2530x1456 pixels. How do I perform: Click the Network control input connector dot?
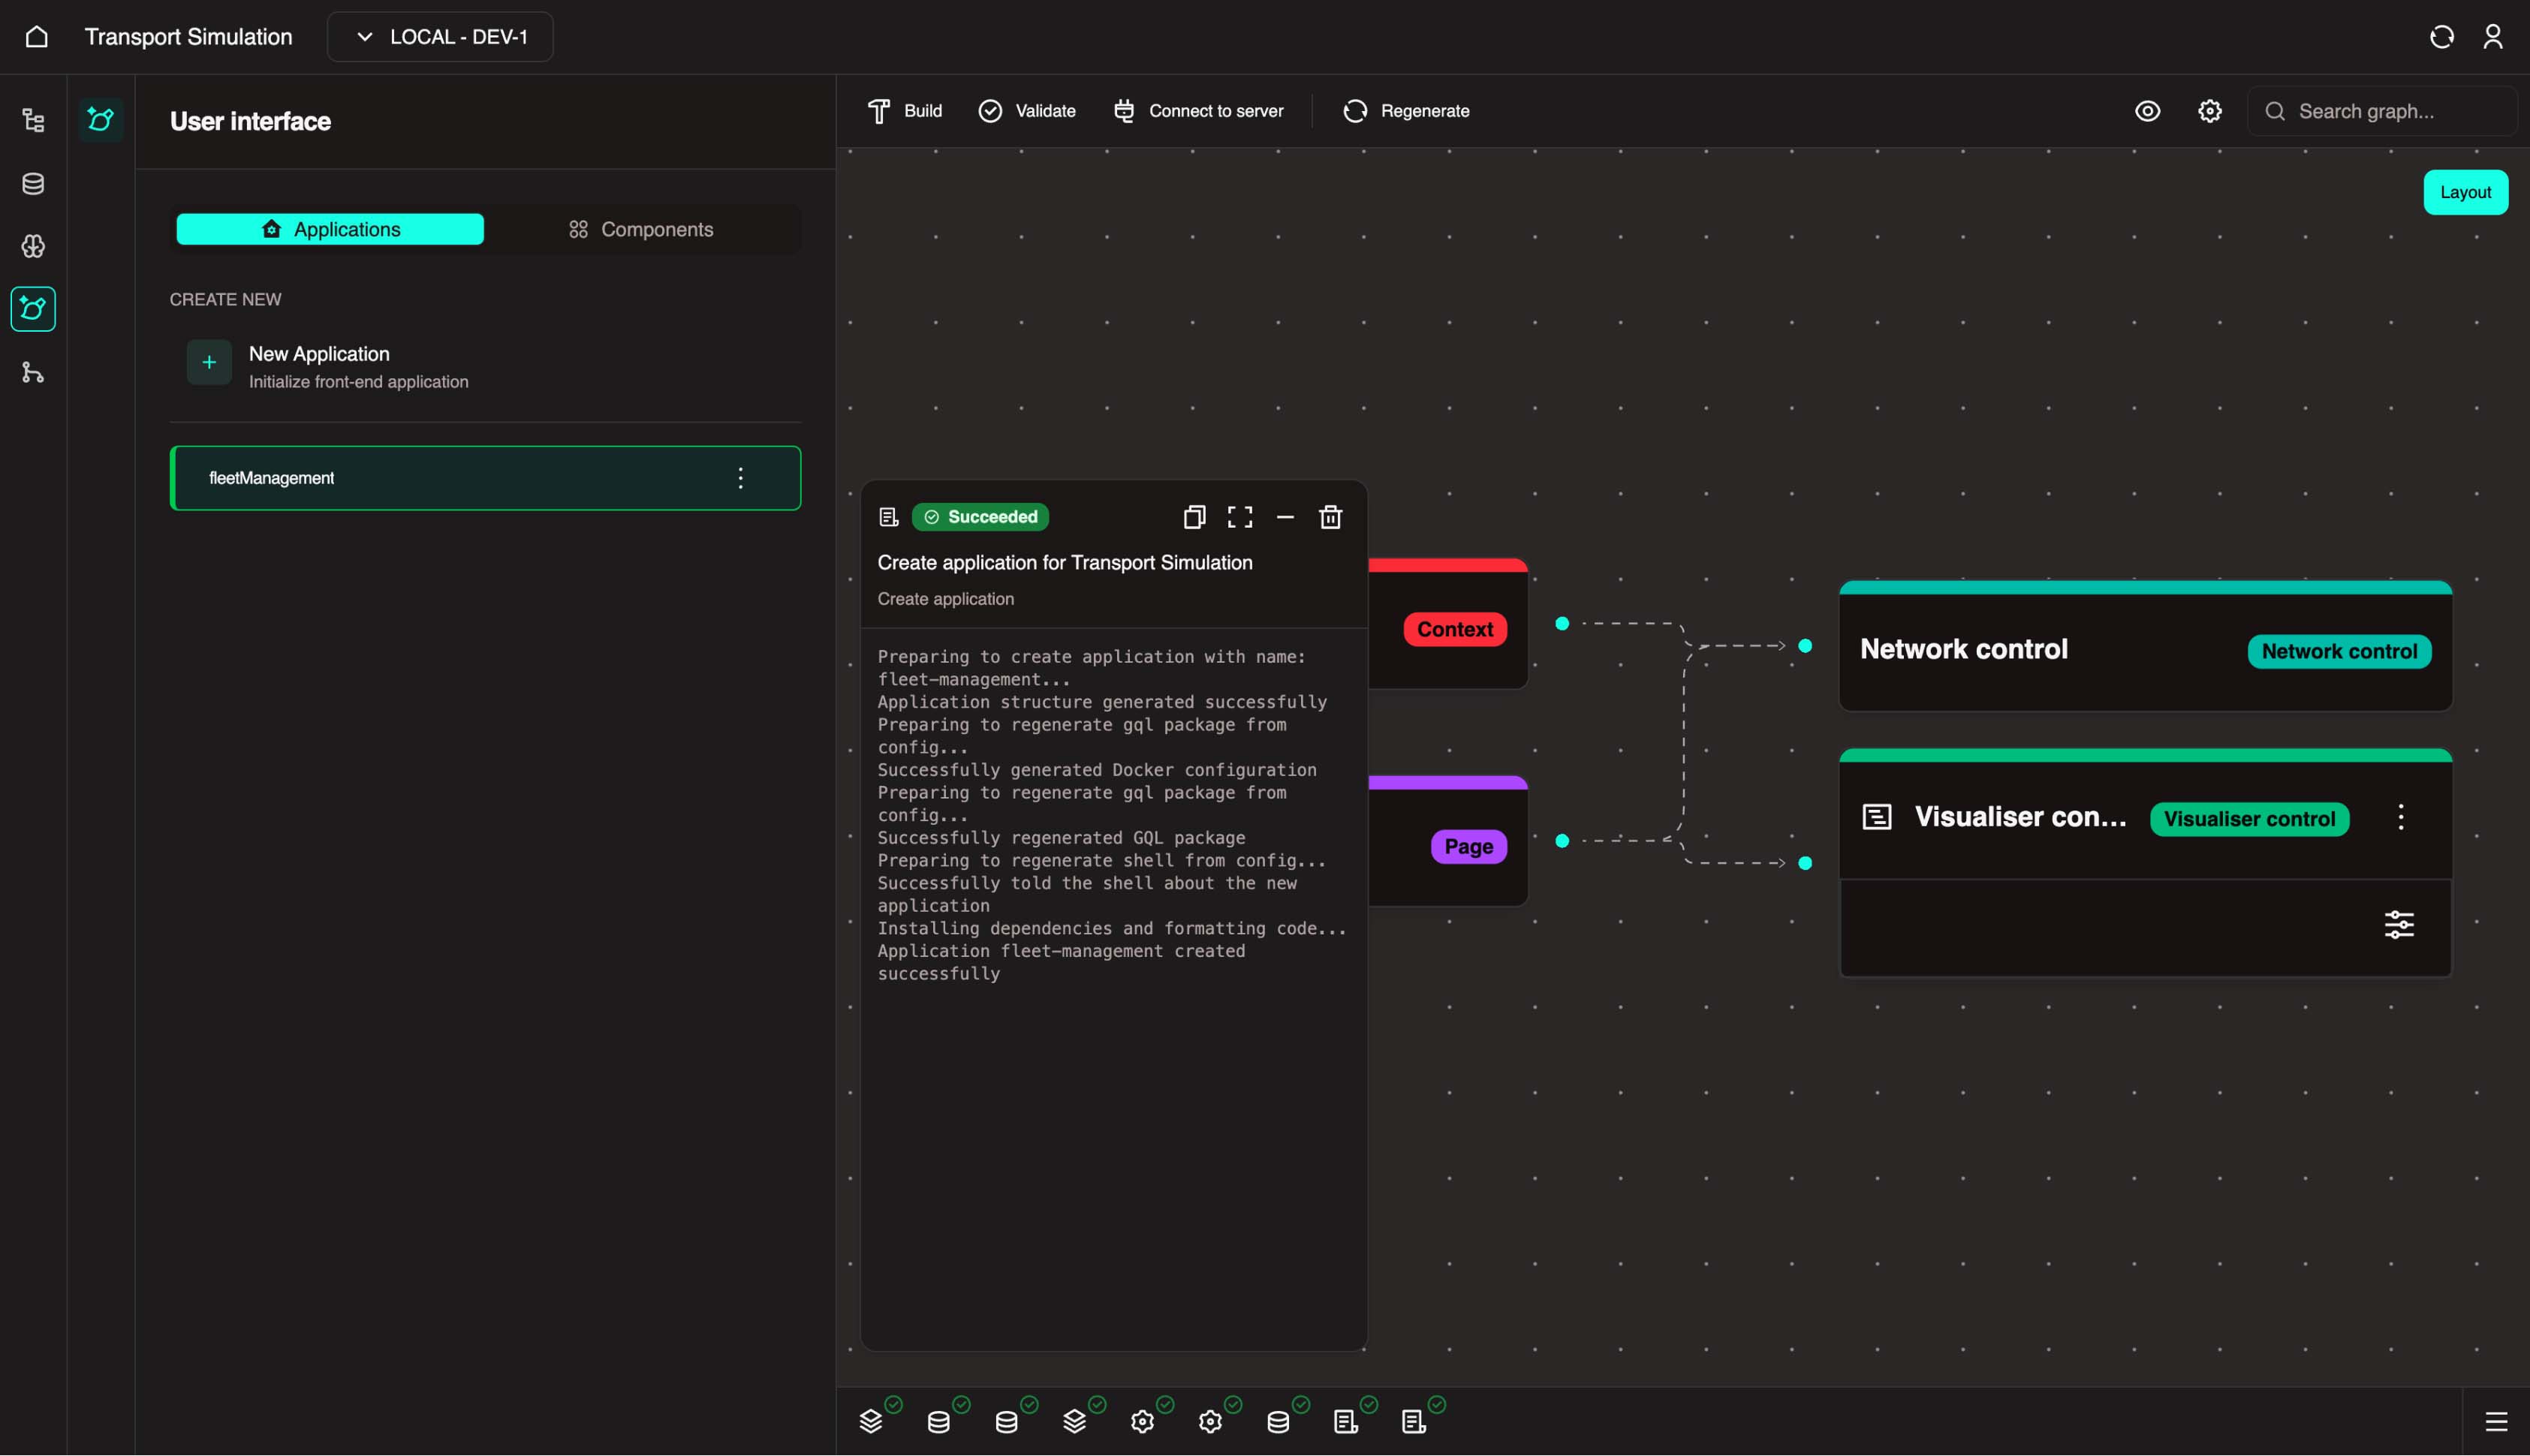[x=1805, y=645]
